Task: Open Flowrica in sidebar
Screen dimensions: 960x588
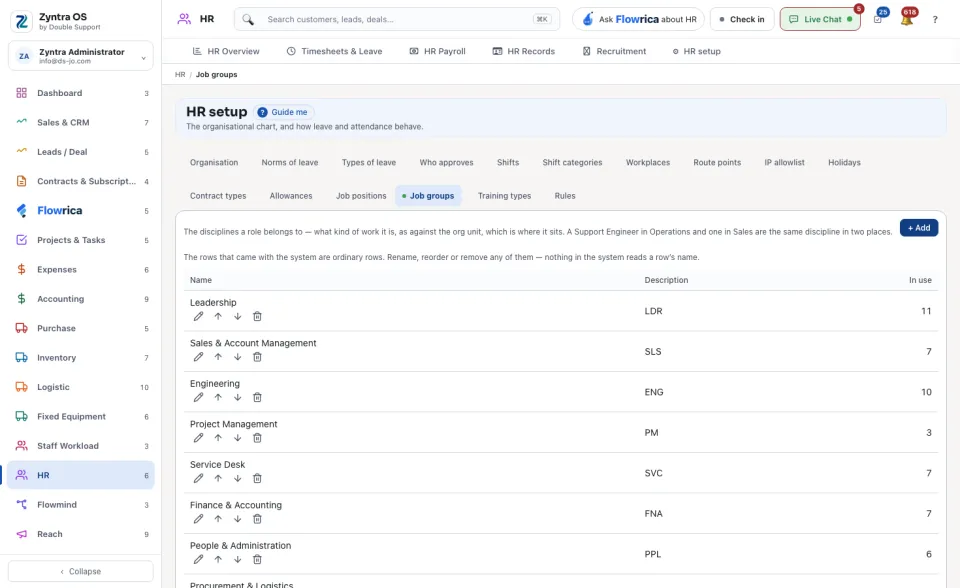Action: (81, 211)
